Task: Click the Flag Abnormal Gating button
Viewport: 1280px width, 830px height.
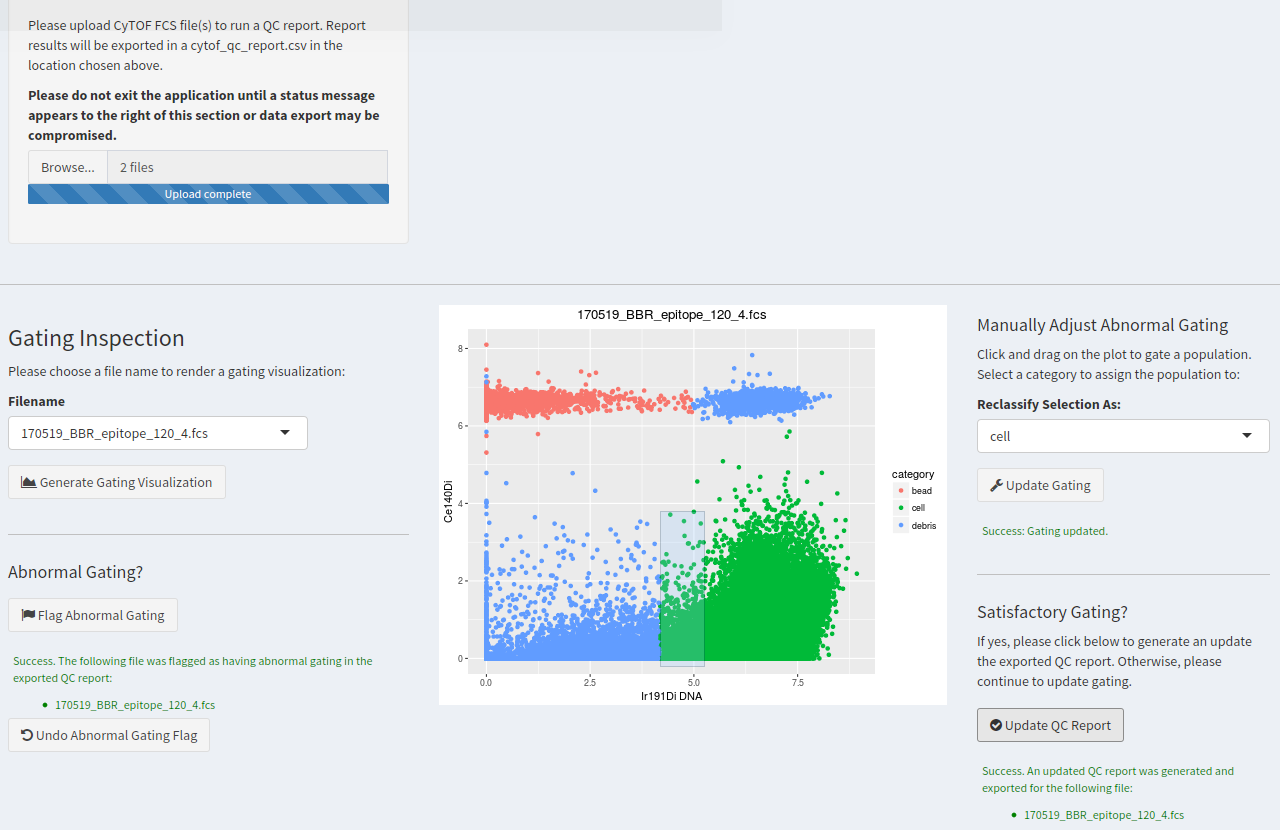Action: pos(93,615)
